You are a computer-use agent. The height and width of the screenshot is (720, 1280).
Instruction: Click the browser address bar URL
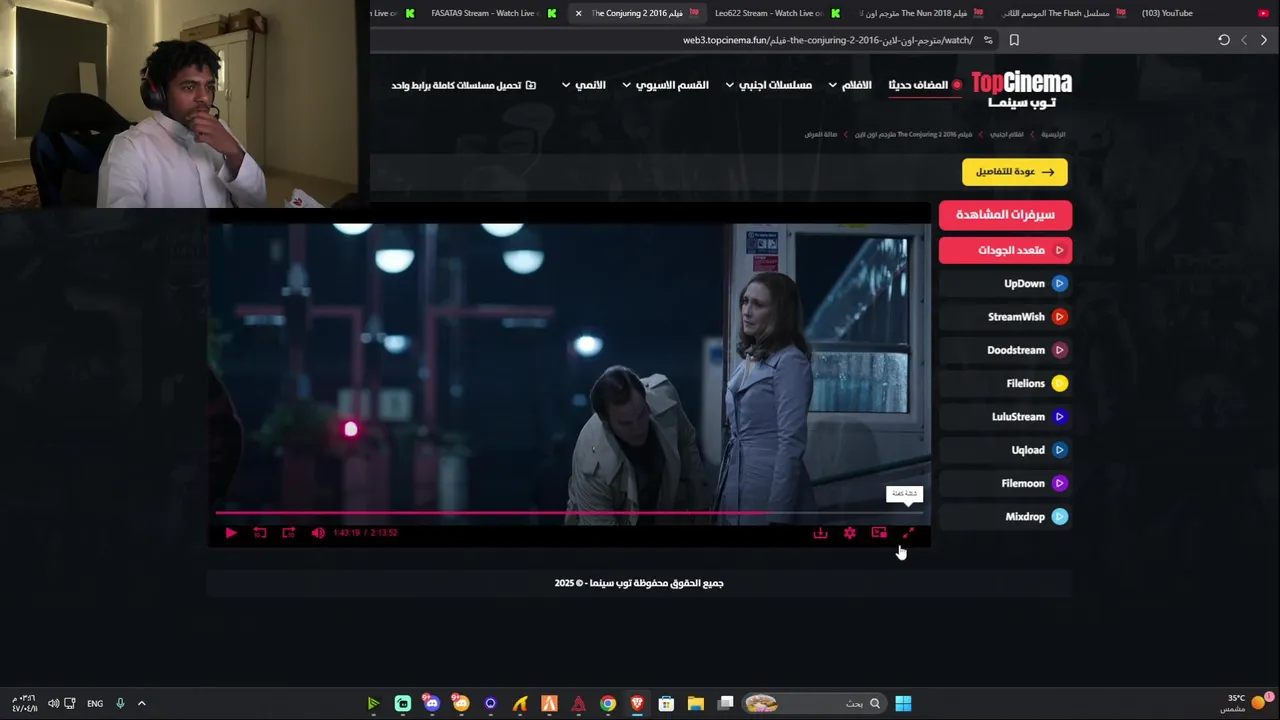tap(827, 40)
